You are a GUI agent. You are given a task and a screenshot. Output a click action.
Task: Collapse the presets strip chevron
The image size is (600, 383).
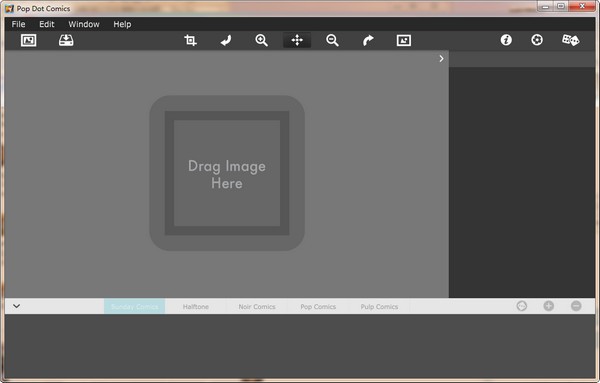tap(16, 306)
